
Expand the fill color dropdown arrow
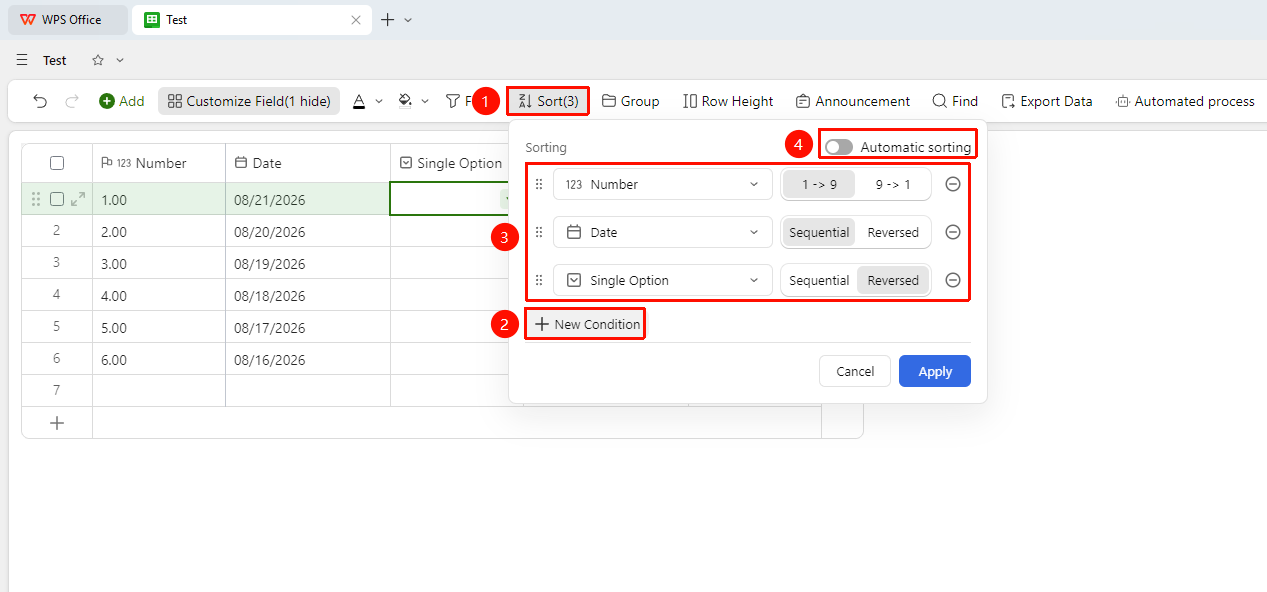(425, 101)
